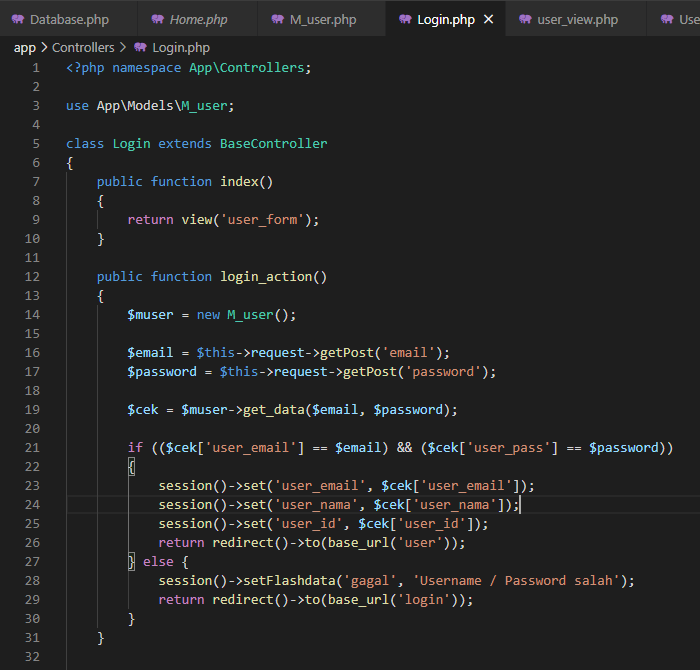This screenshot has height=670, width=700.
Task: Click 'user_nama' session key on line 24
Action: 316,505
